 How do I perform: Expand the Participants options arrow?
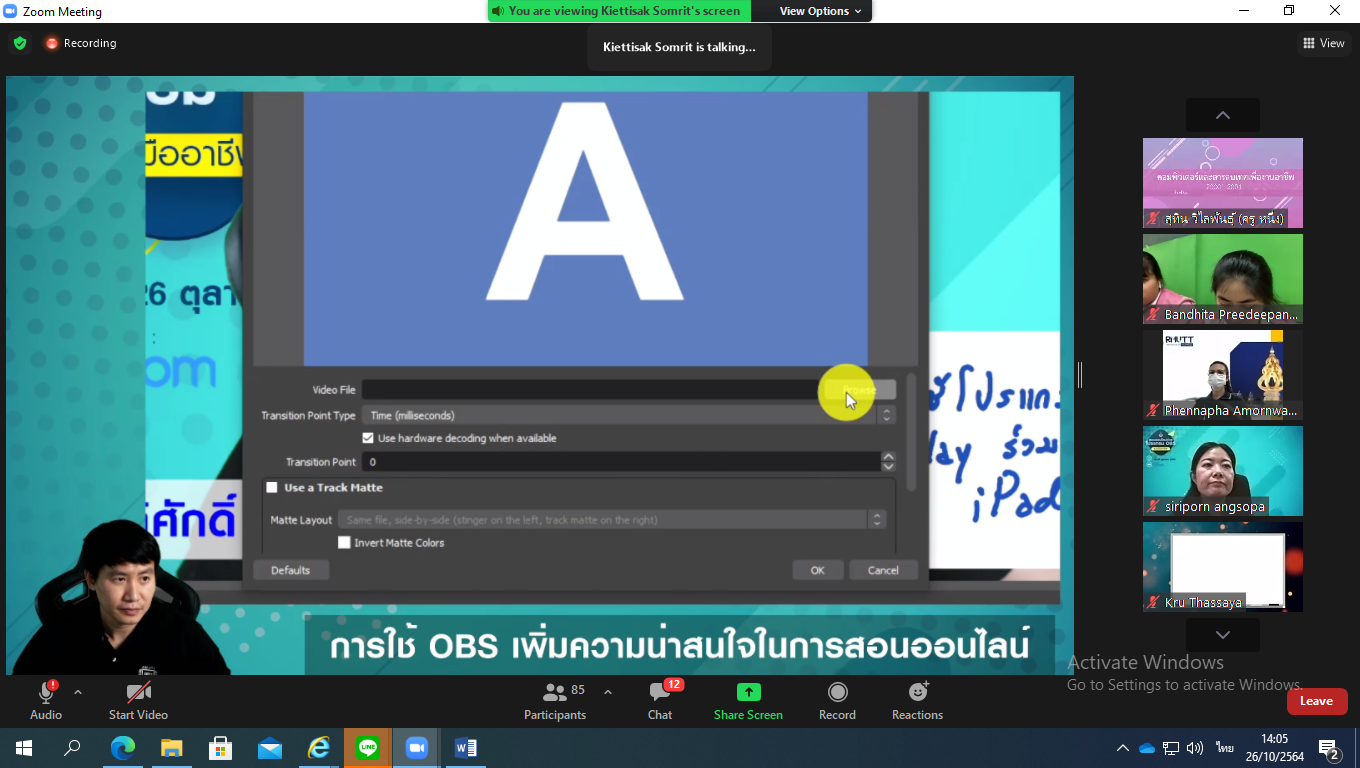[x=608, y=692]
